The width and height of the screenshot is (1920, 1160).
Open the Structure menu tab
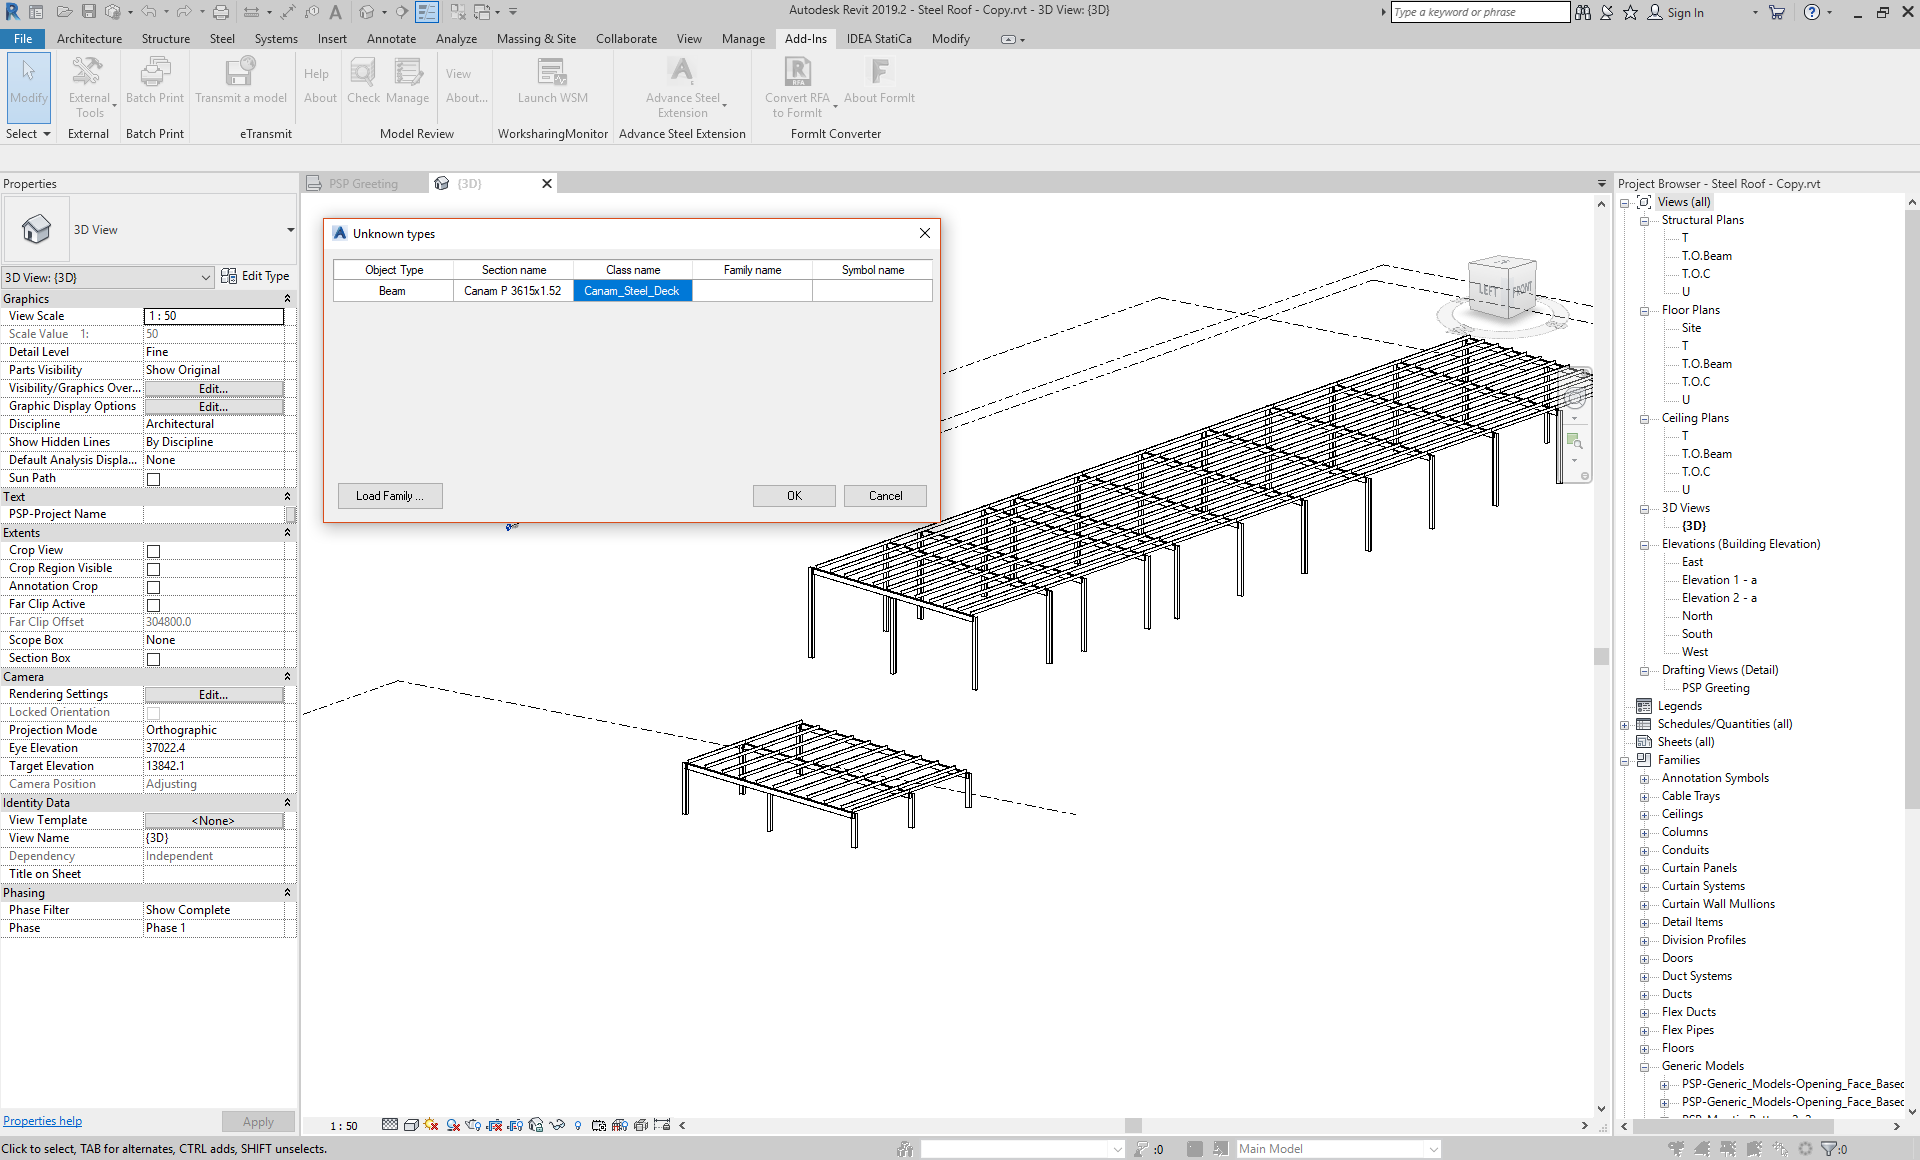(165, 39)
